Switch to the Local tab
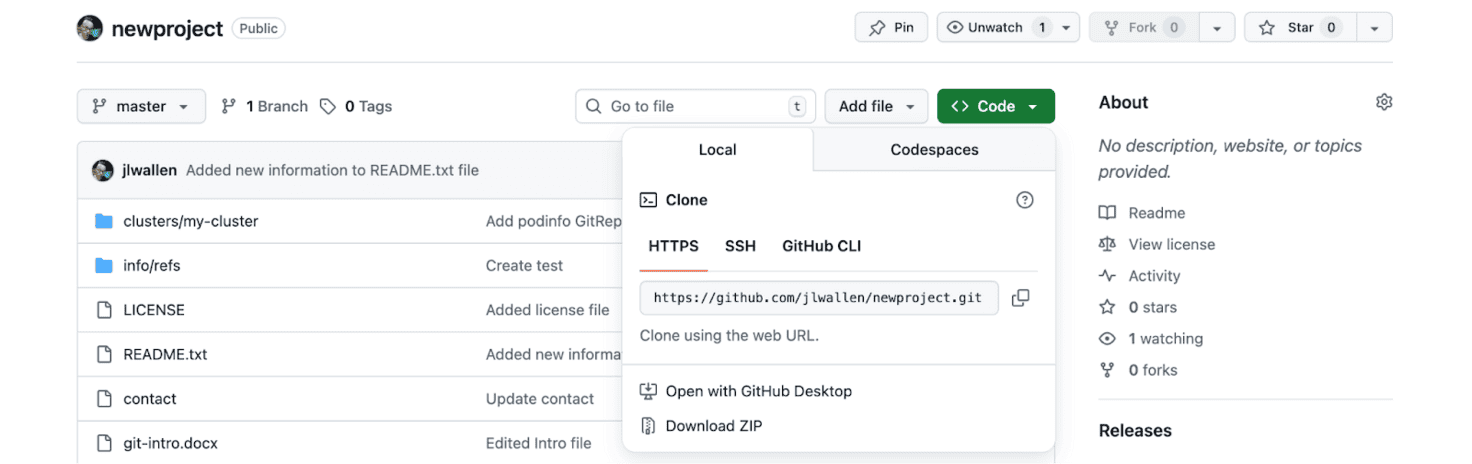The image size is (1472, 464). [x=717, y=150]
